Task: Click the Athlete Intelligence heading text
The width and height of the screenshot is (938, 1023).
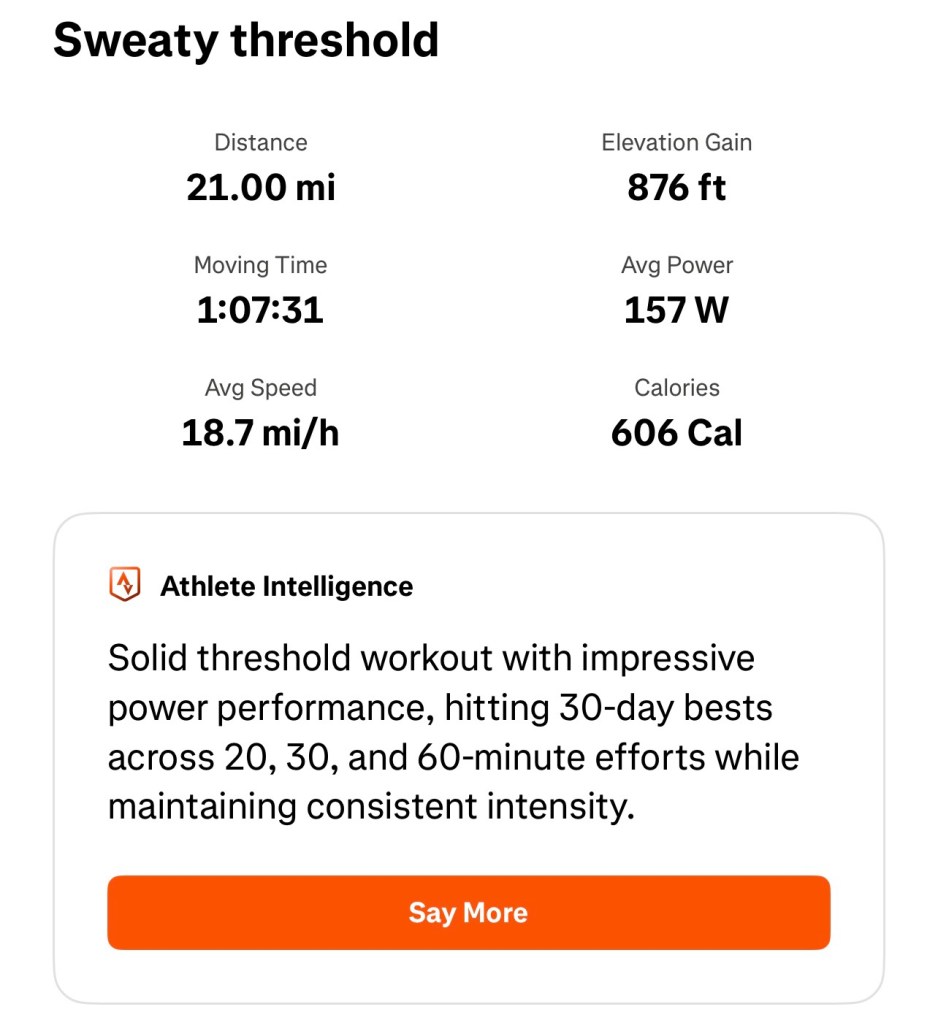Action: [287, 586]
